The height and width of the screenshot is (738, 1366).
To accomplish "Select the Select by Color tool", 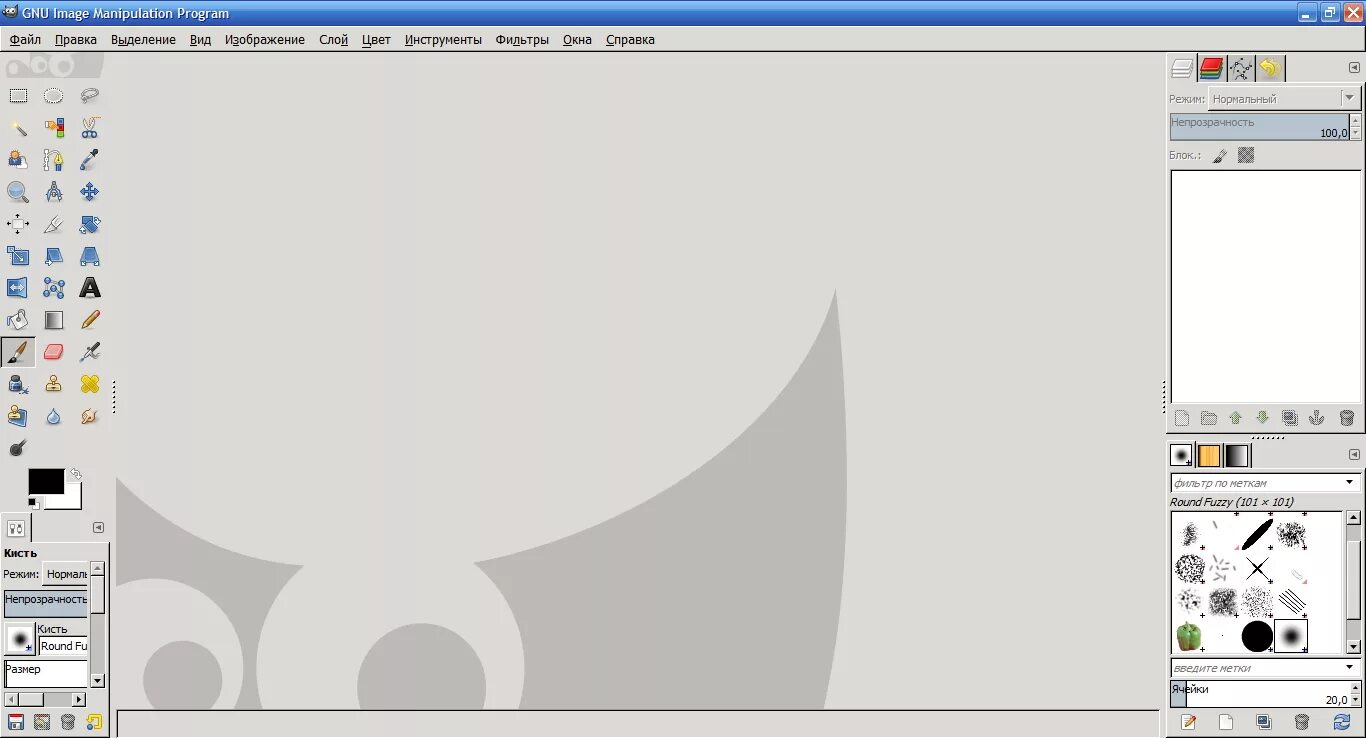I will 54,128.
